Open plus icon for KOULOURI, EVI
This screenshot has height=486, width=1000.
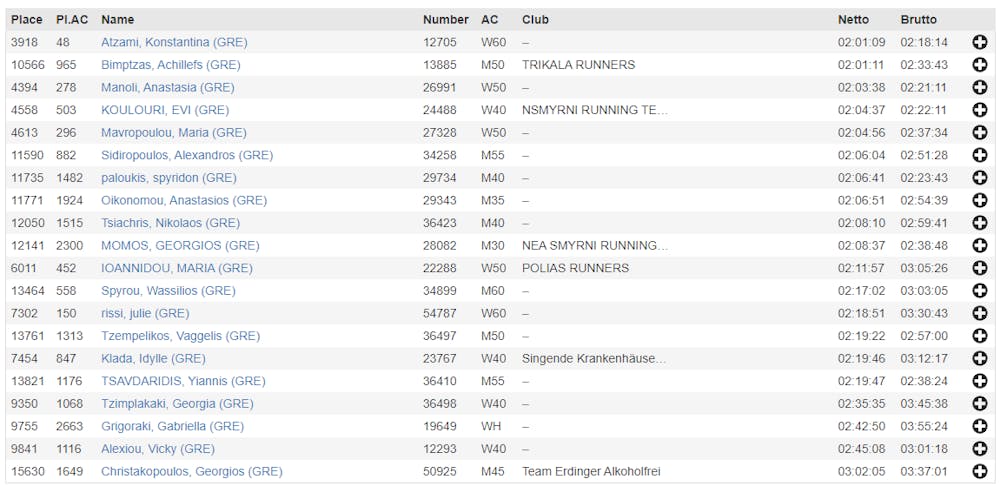point(979,110)
